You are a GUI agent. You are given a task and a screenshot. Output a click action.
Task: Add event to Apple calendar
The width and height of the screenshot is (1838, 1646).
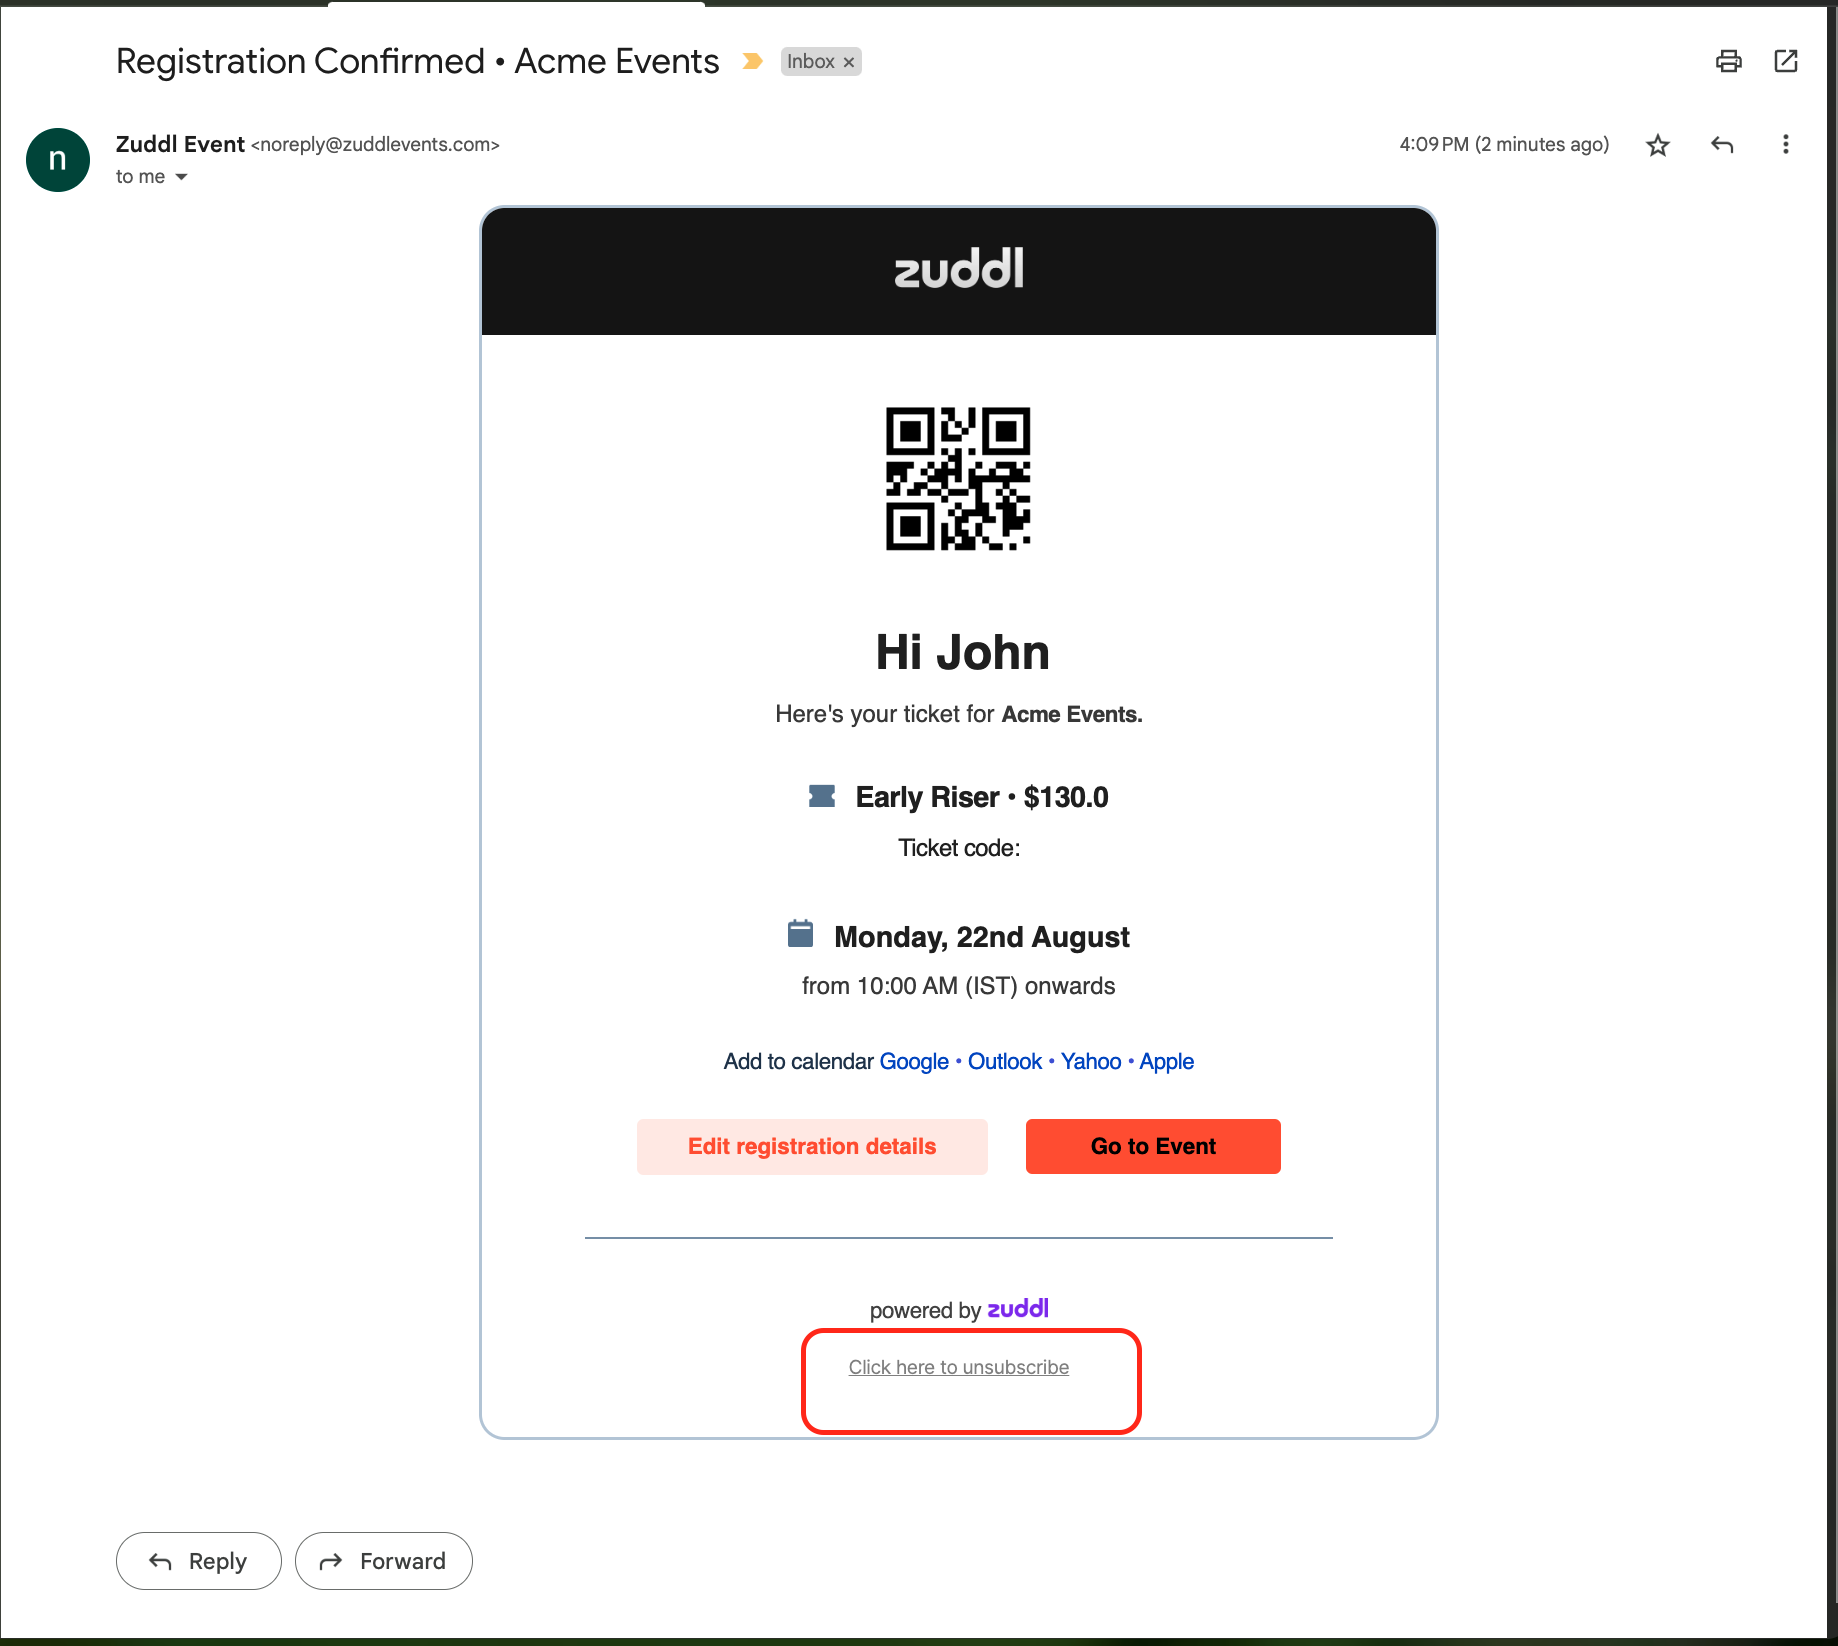[1166, 1061]
